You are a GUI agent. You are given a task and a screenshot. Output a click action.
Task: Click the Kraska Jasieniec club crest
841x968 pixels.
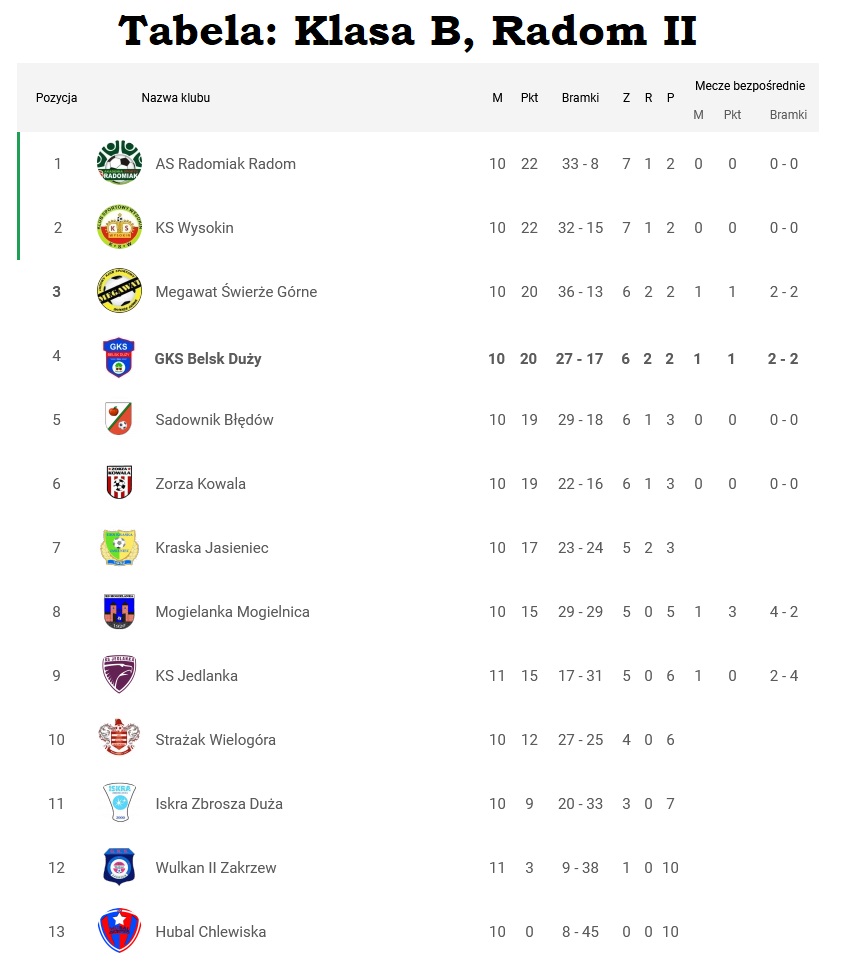click(x=119, y=547)
